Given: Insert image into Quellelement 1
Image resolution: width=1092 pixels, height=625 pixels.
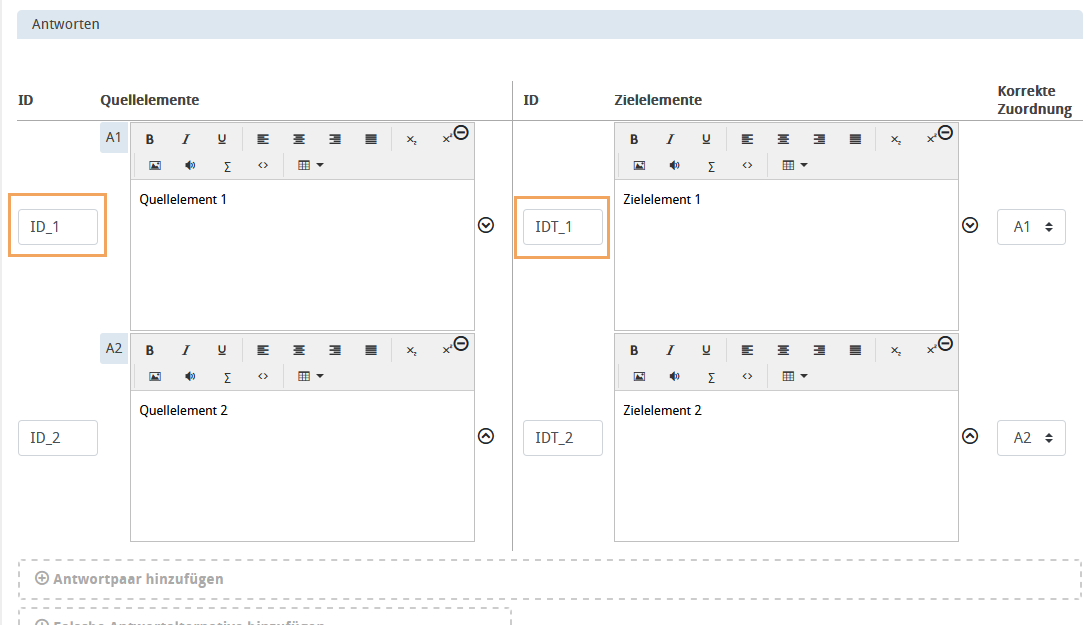Looking at the screenshot, I should (x=155, y=165).
